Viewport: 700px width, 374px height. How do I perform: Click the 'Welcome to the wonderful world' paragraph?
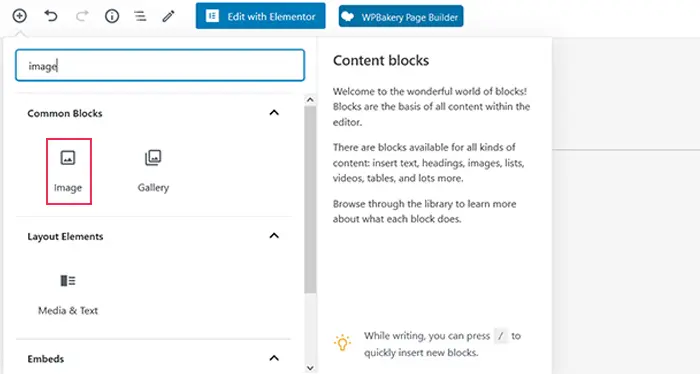coord(431,107)
